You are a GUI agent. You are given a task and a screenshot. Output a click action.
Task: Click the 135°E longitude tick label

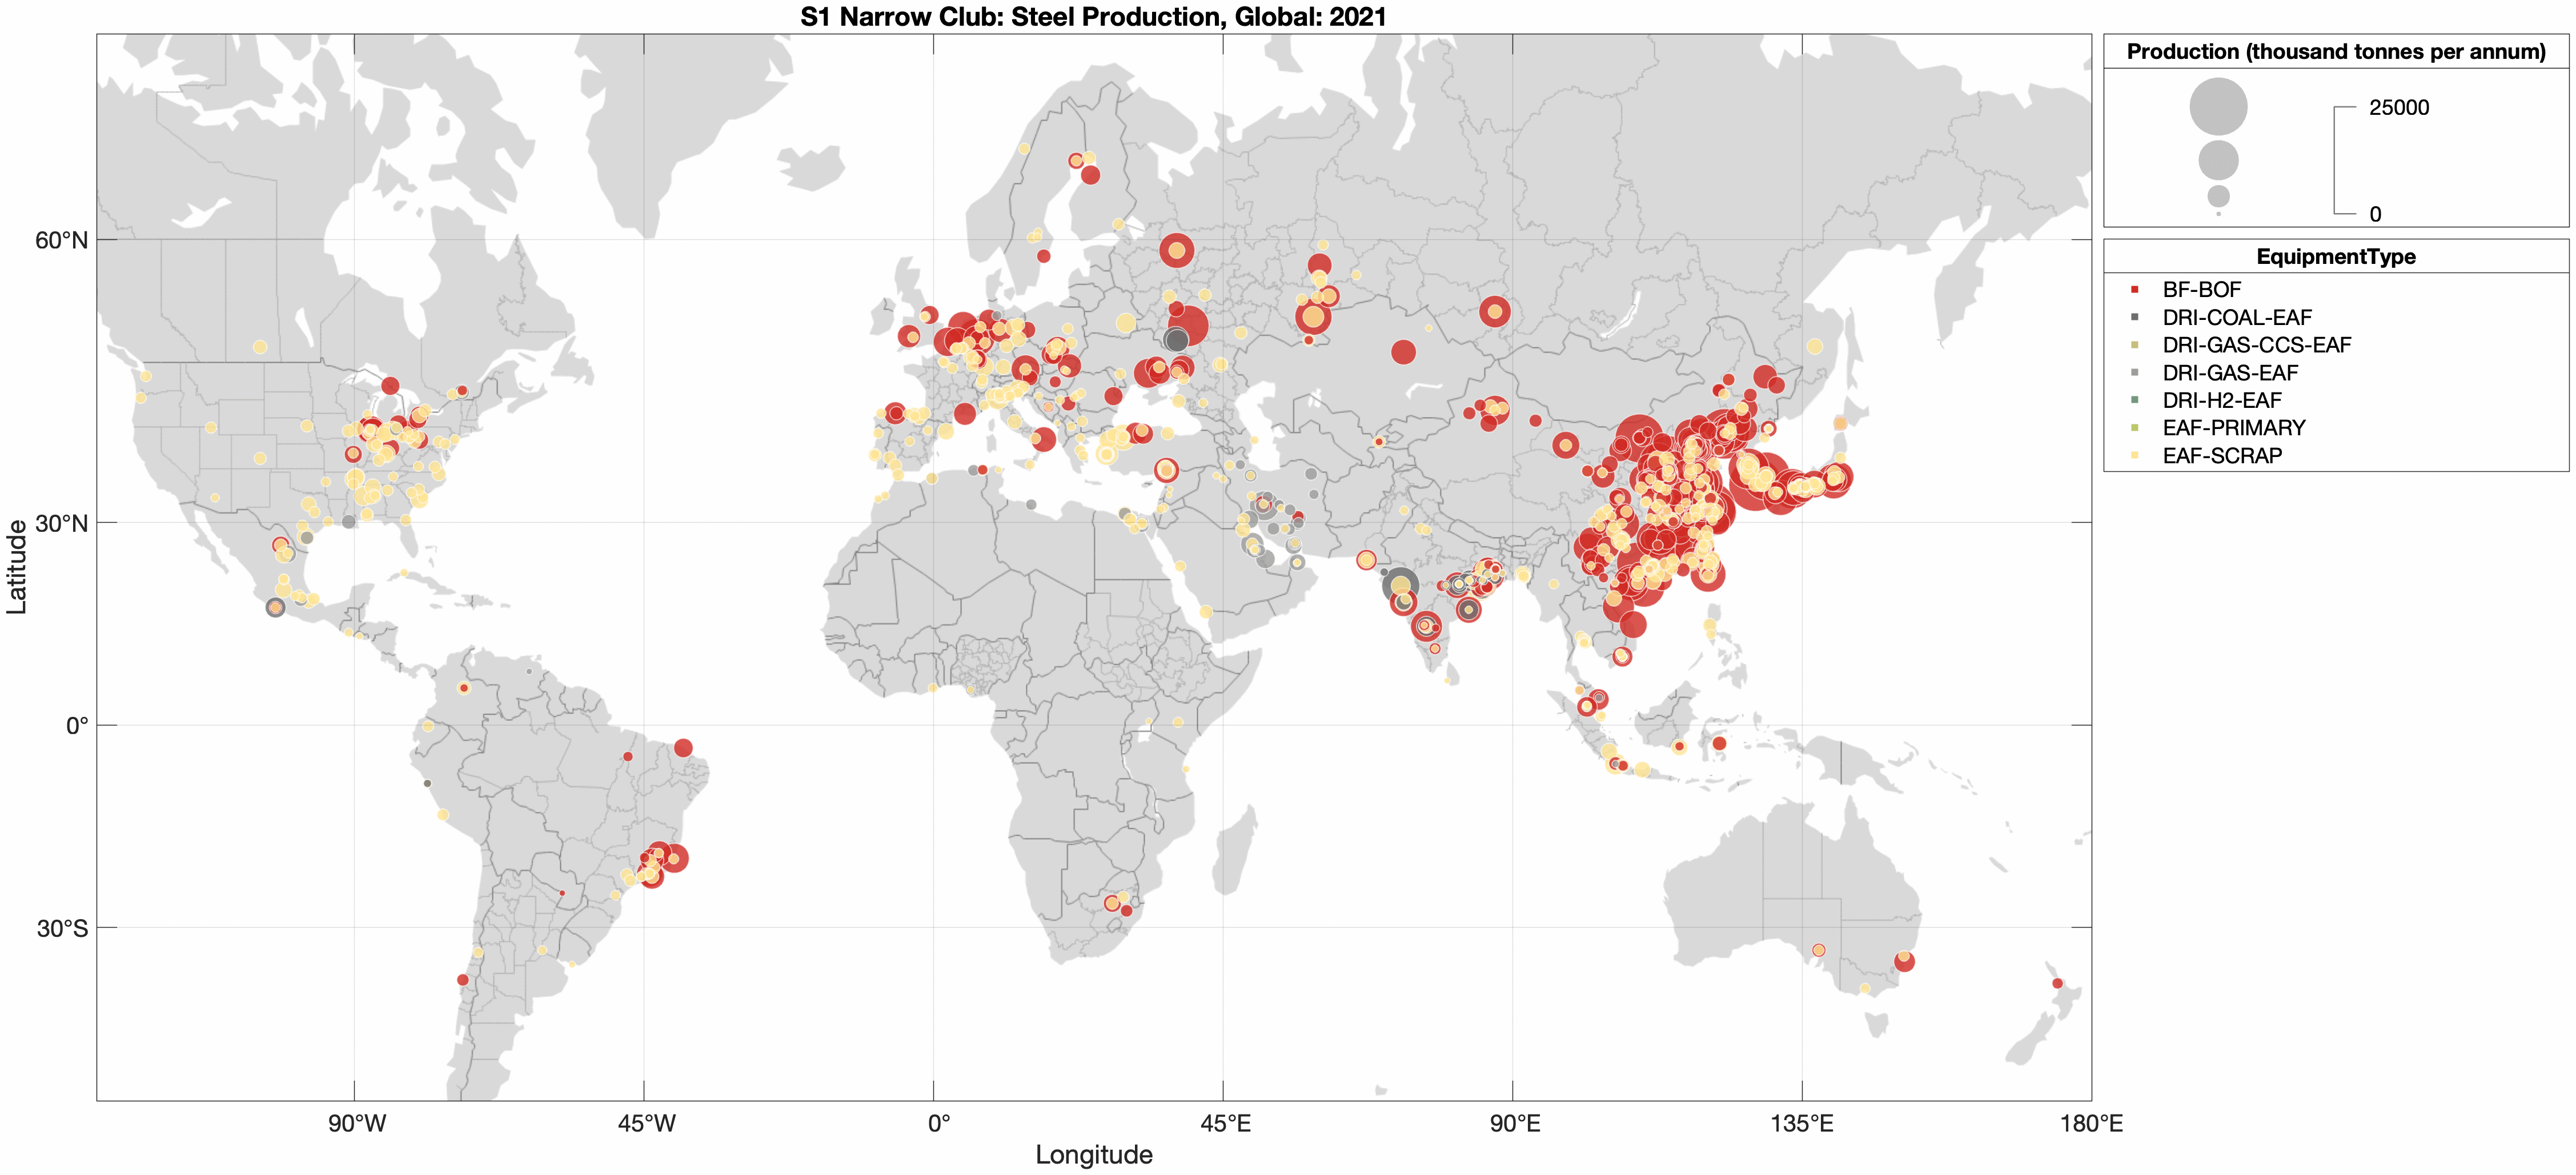click(1802, 1124)
